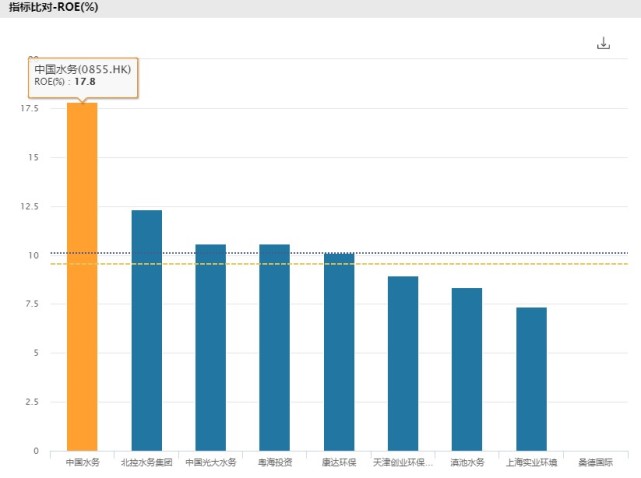Viewport: 641px width, 478px height.
Task: Select the 上海实业环境 bar
Action: pos(531,379)
